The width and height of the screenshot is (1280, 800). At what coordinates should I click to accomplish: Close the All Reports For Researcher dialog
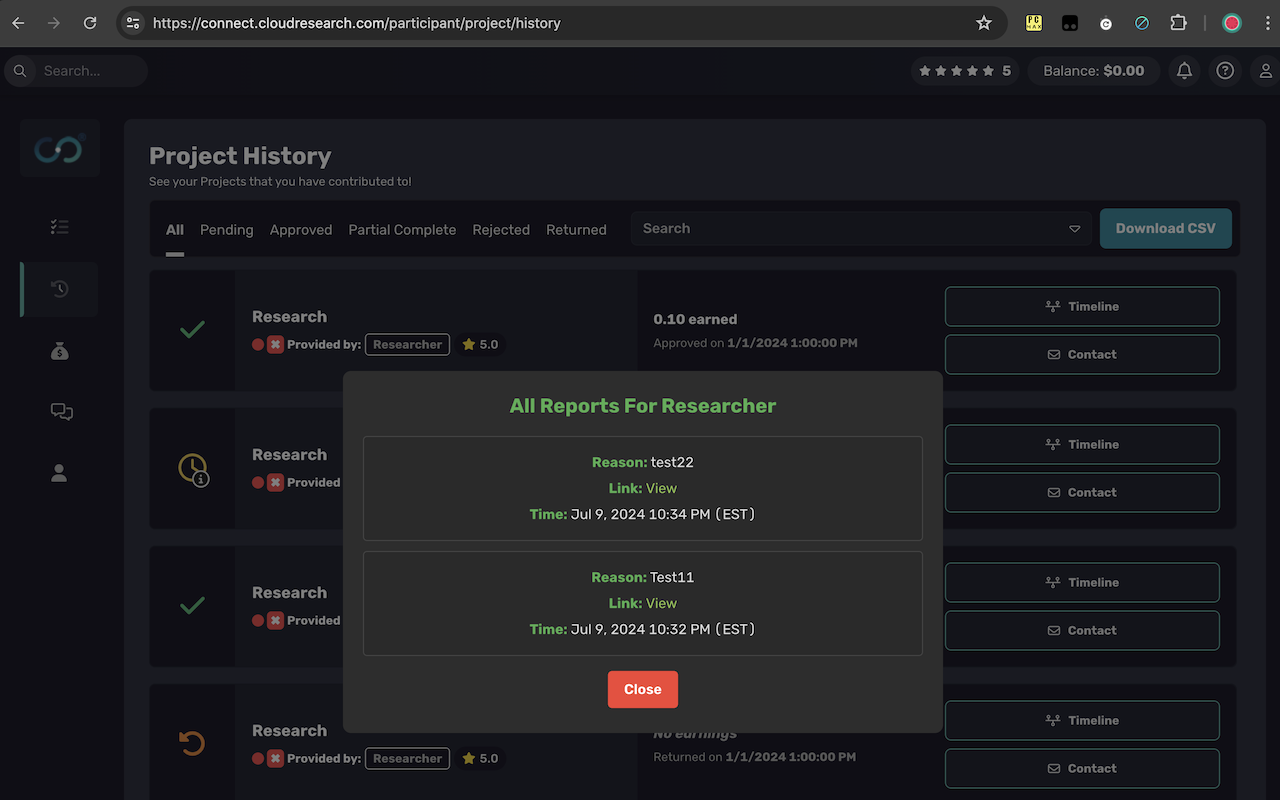pos(642,689)
